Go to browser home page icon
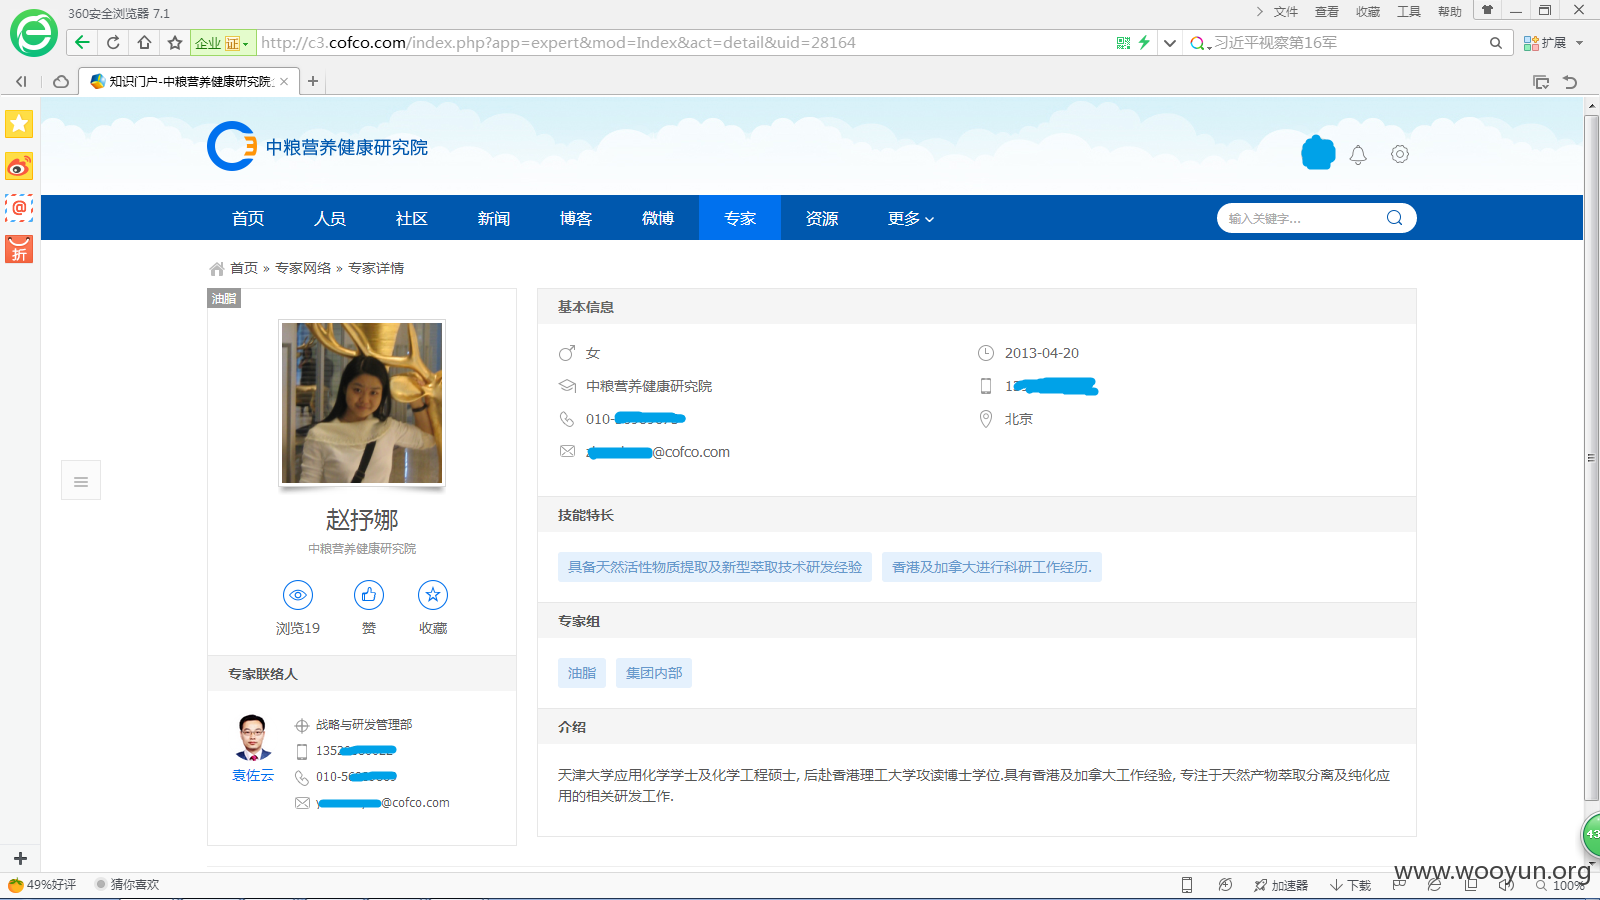This screenshot has height=900, width=1600. pyautogui.click(x=145, y=42)
